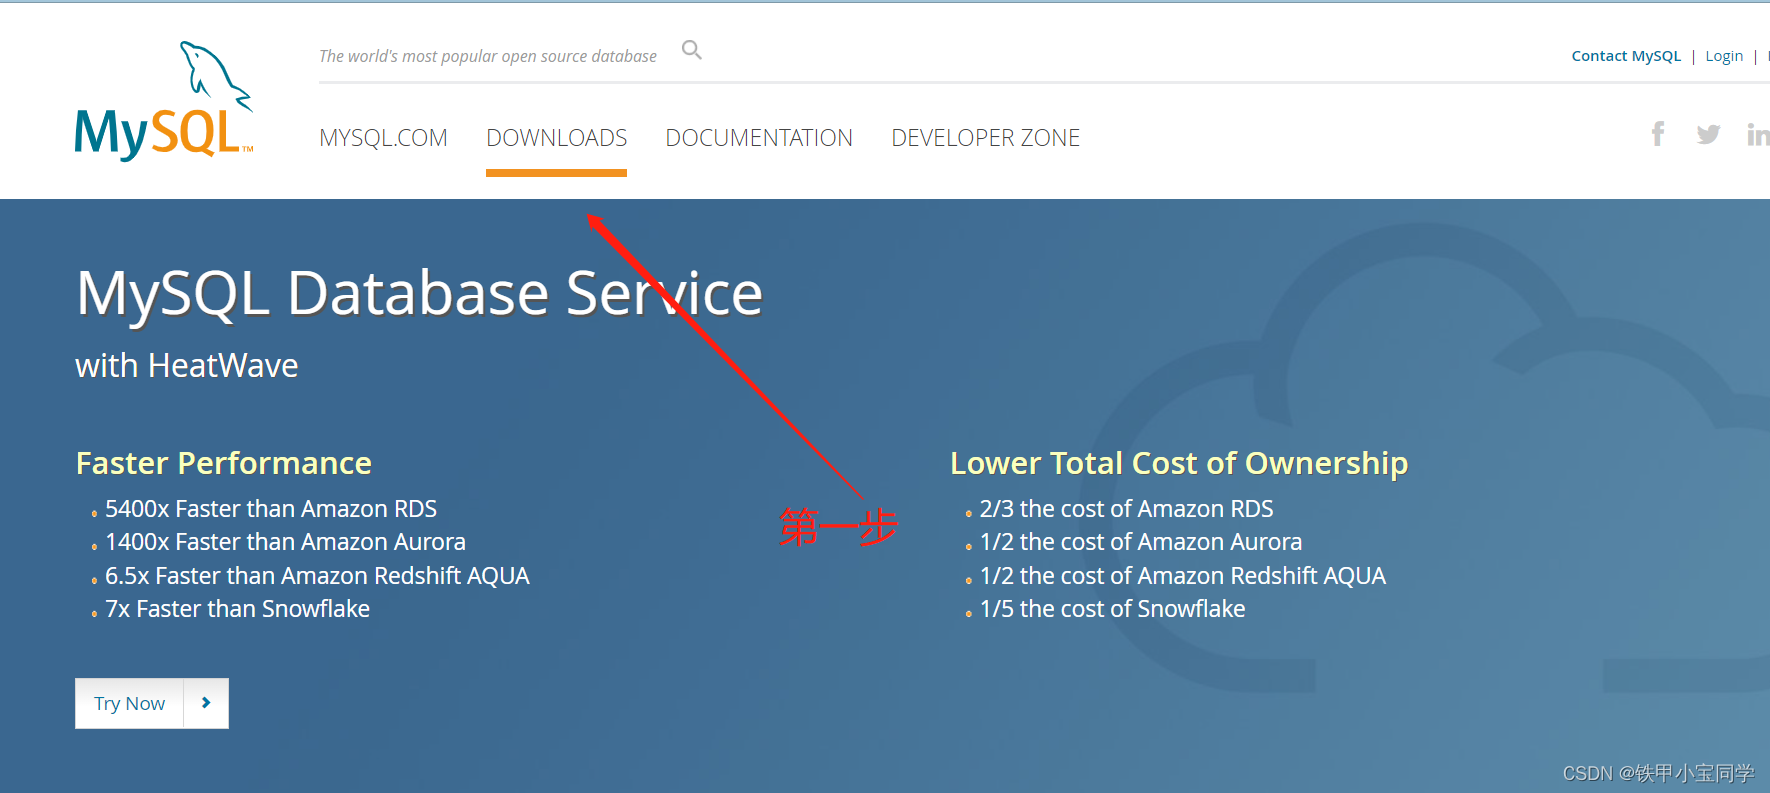The width and height of the screenshot is (1770, 793).
Task: Click '6.5x Faster than Amazon Redshift AQUA'
Action: [317, 576]
